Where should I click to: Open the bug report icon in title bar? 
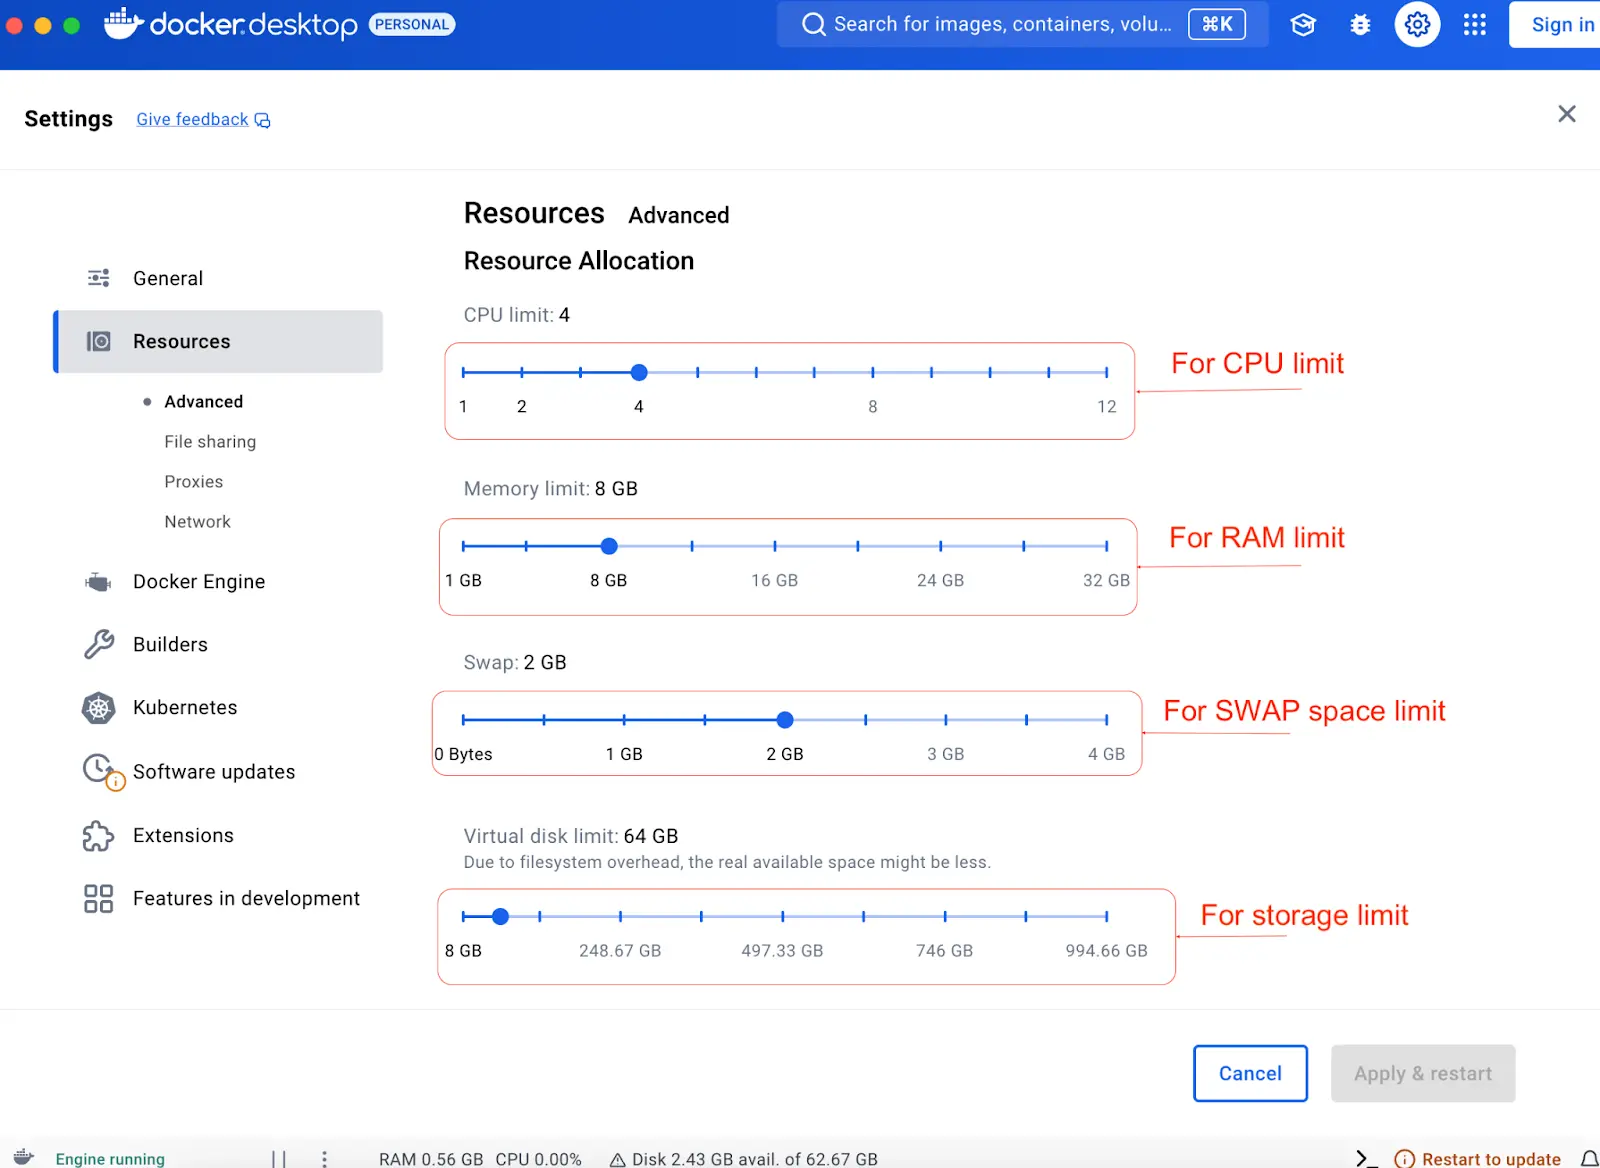pyautogui.click(x=1360, y=24)
